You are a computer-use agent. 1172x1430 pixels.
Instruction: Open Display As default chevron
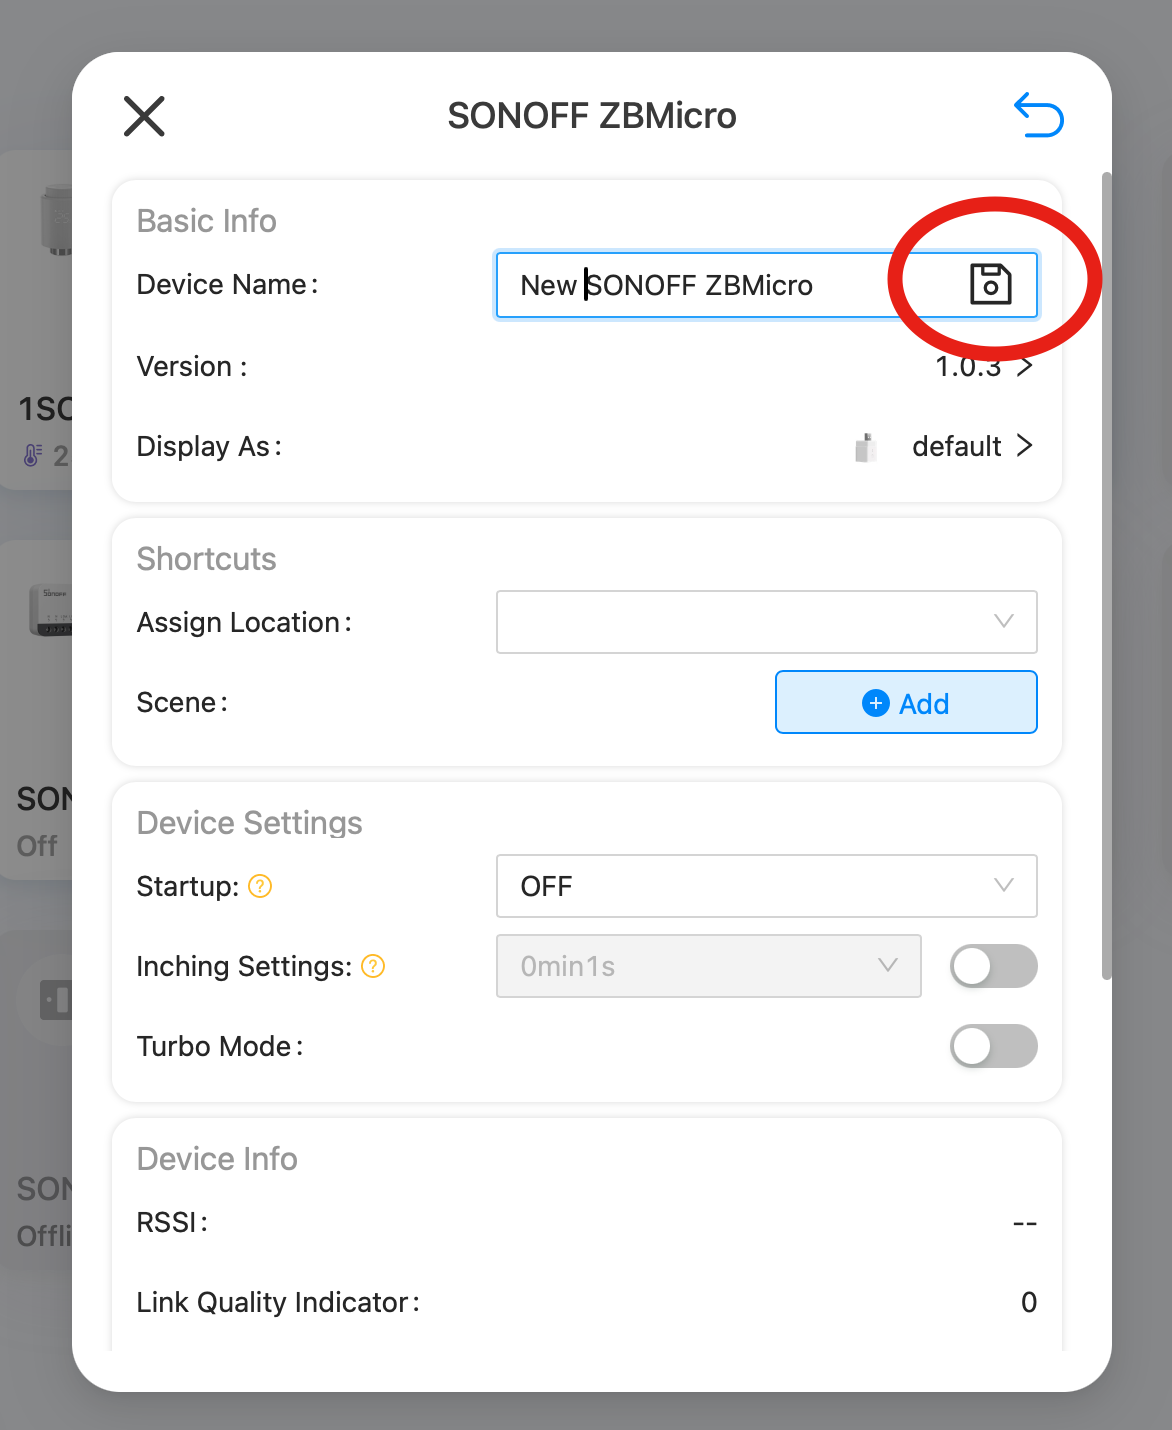coord(1024,446)
